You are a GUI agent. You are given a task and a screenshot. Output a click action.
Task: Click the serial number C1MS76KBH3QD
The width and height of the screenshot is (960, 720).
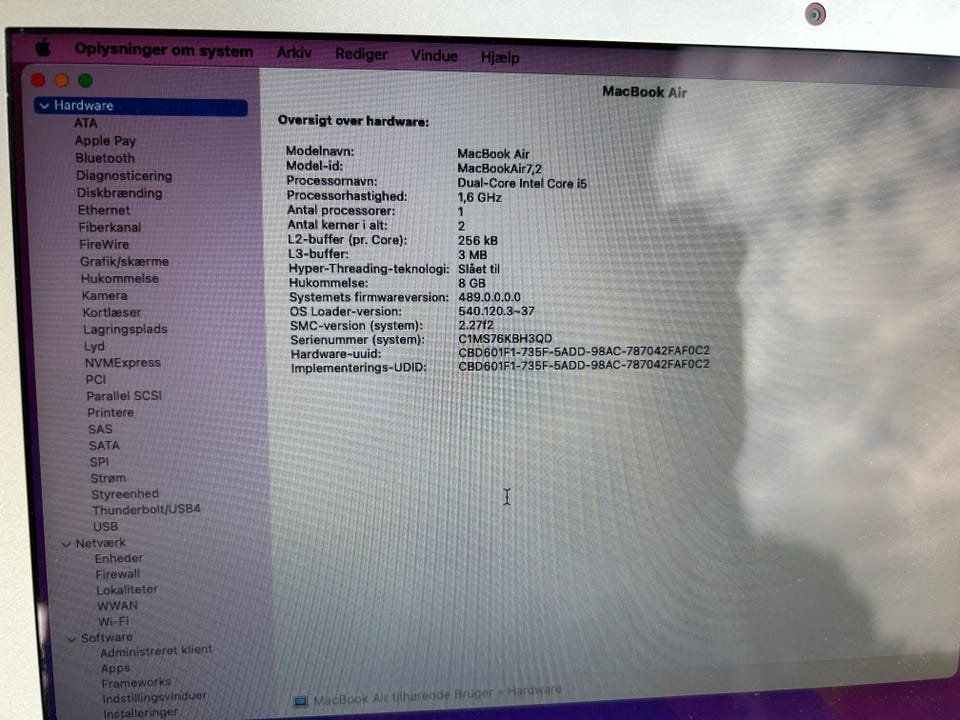505,339
